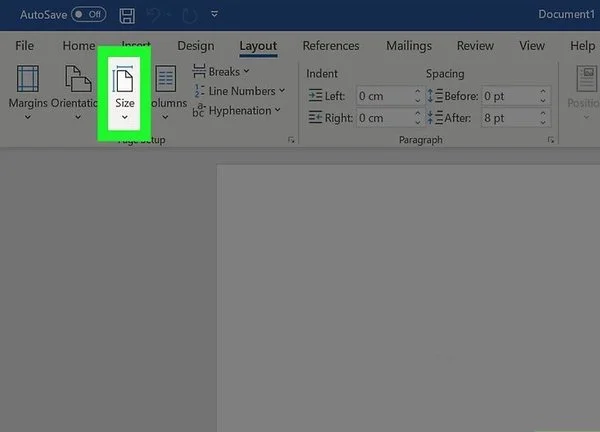This screenshot has width=600, height=432.
Task: Click the Indent label text
Action: coord(322,73)
